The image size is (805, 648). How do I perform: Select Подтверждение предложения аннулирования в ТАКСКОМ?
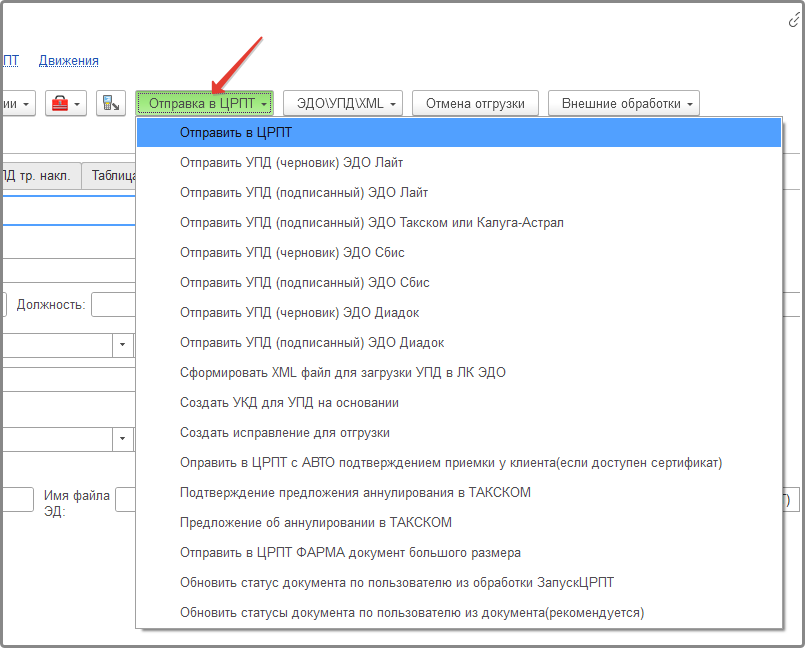click(x=459, y=493)
